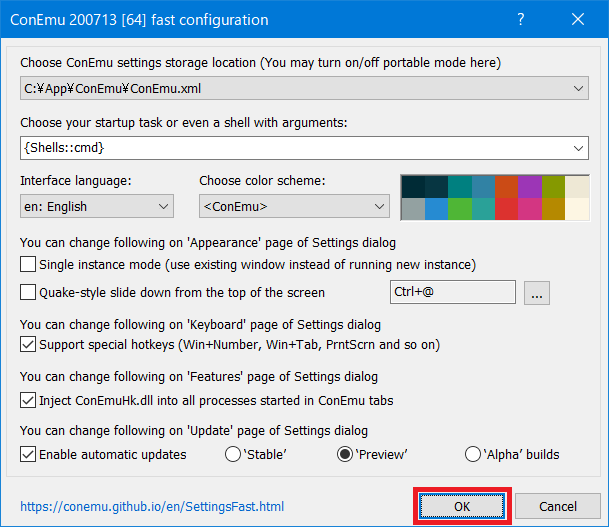The height and width of the screenshot is (527, 609).
Task: Enable Quake-style slide down checkbox
Action: pos(28,292)
